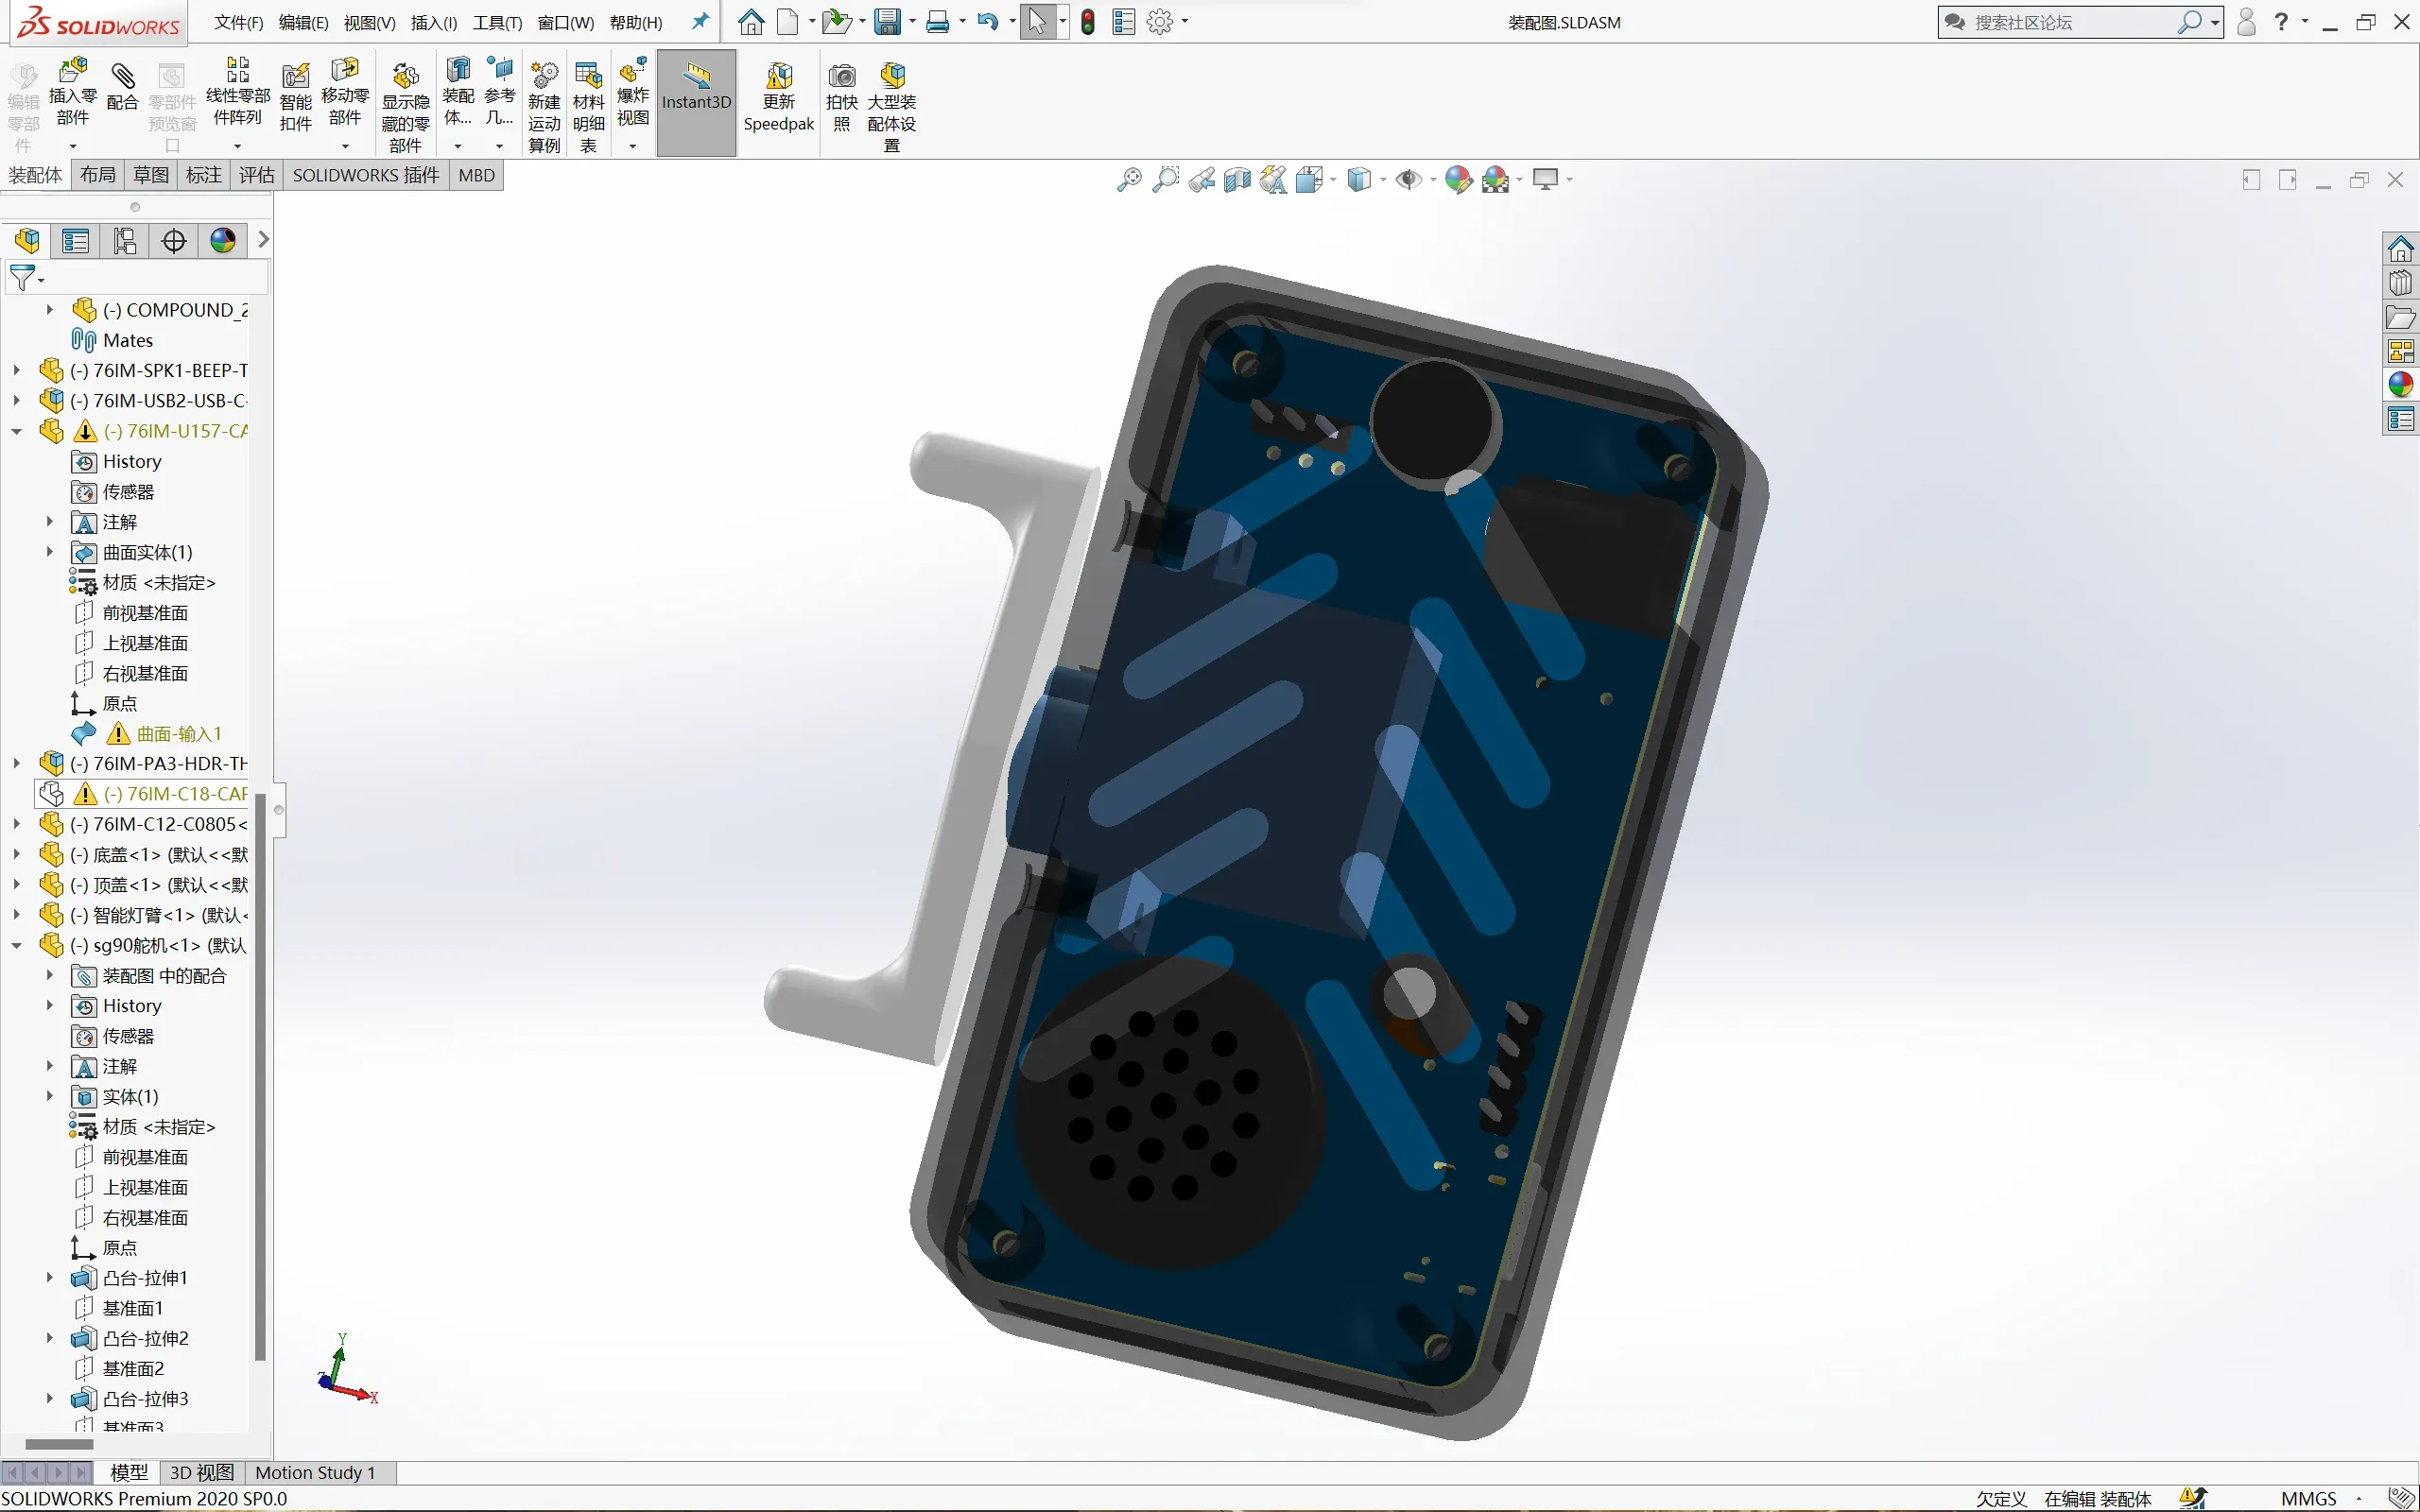Open DisplayManager color sphere tab

coord(223,241)
